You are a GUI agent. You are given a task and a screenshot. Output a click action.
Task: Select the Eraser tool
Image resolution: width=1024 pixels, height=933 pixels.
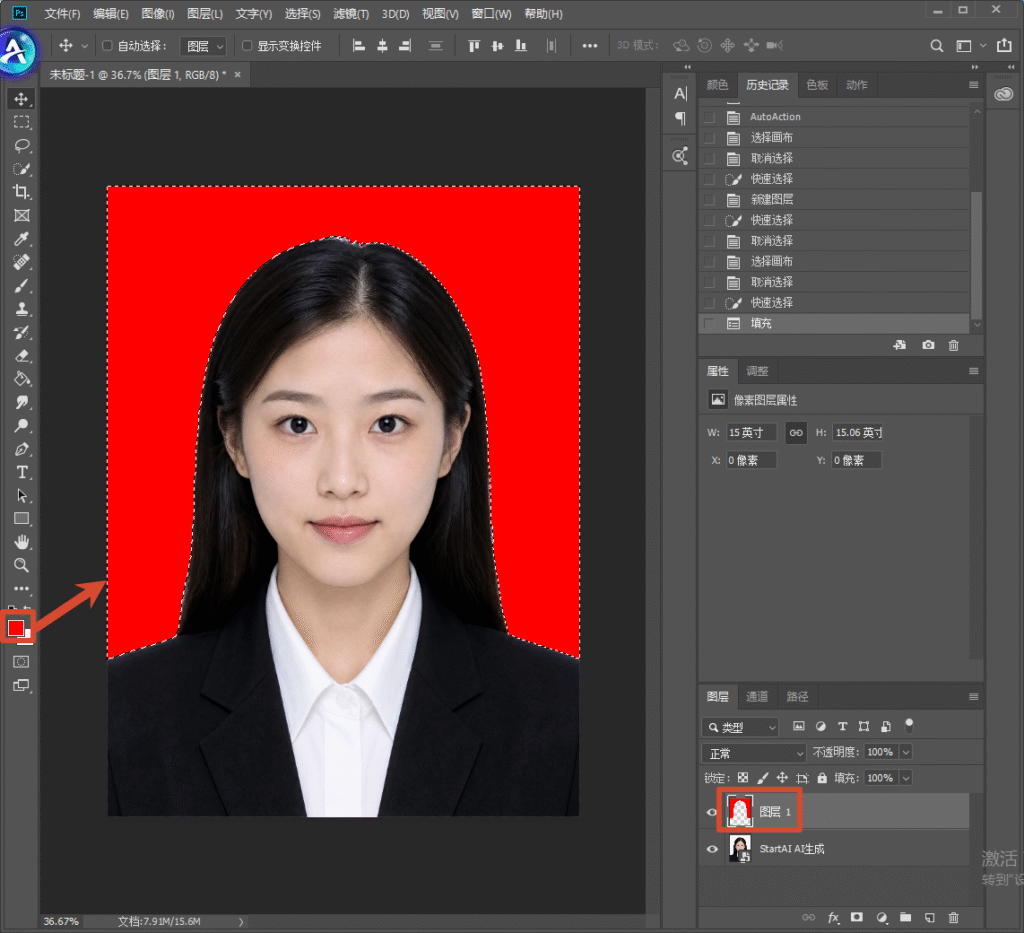pyautogui.click(x=22, y=356)
